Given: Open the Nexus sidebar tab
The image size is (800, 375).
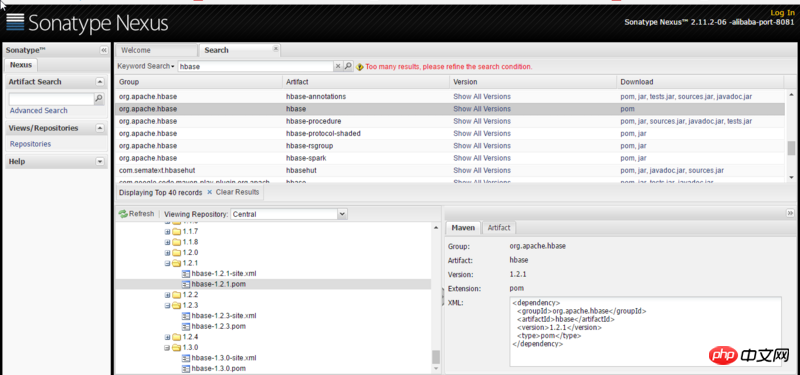Looking at the screenshot, I should click(21, 65).
